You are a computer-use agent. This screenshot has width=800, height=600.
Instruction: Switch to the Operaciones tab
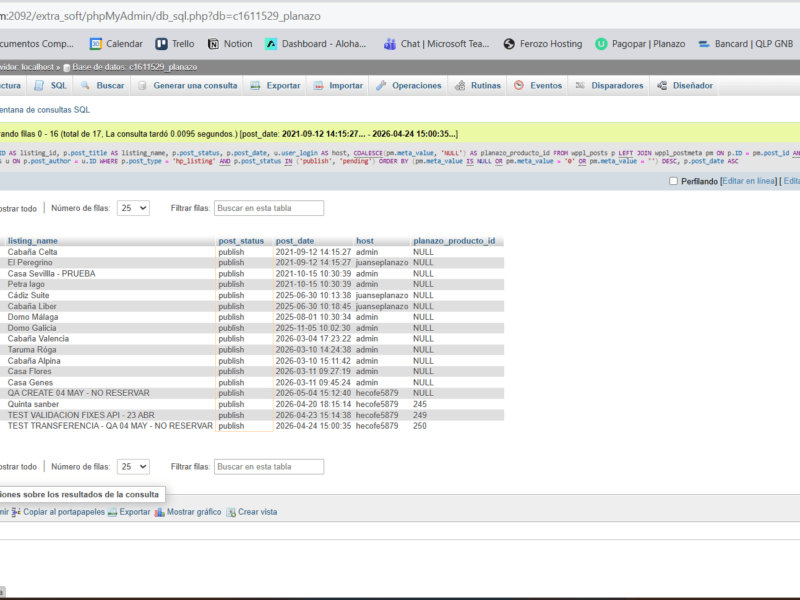click(x=409, y=86)
